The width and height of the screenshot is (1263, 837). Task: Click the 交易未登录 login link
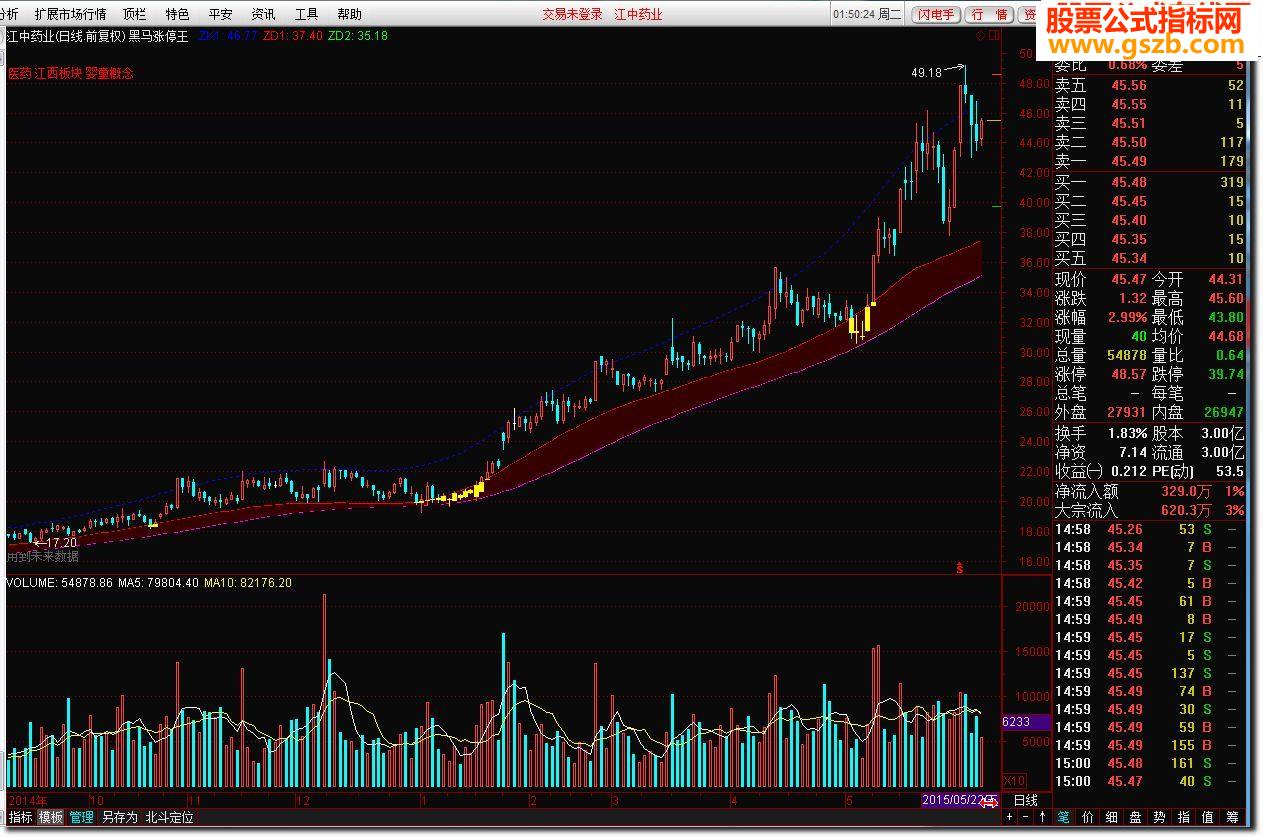tap(572, 14)
